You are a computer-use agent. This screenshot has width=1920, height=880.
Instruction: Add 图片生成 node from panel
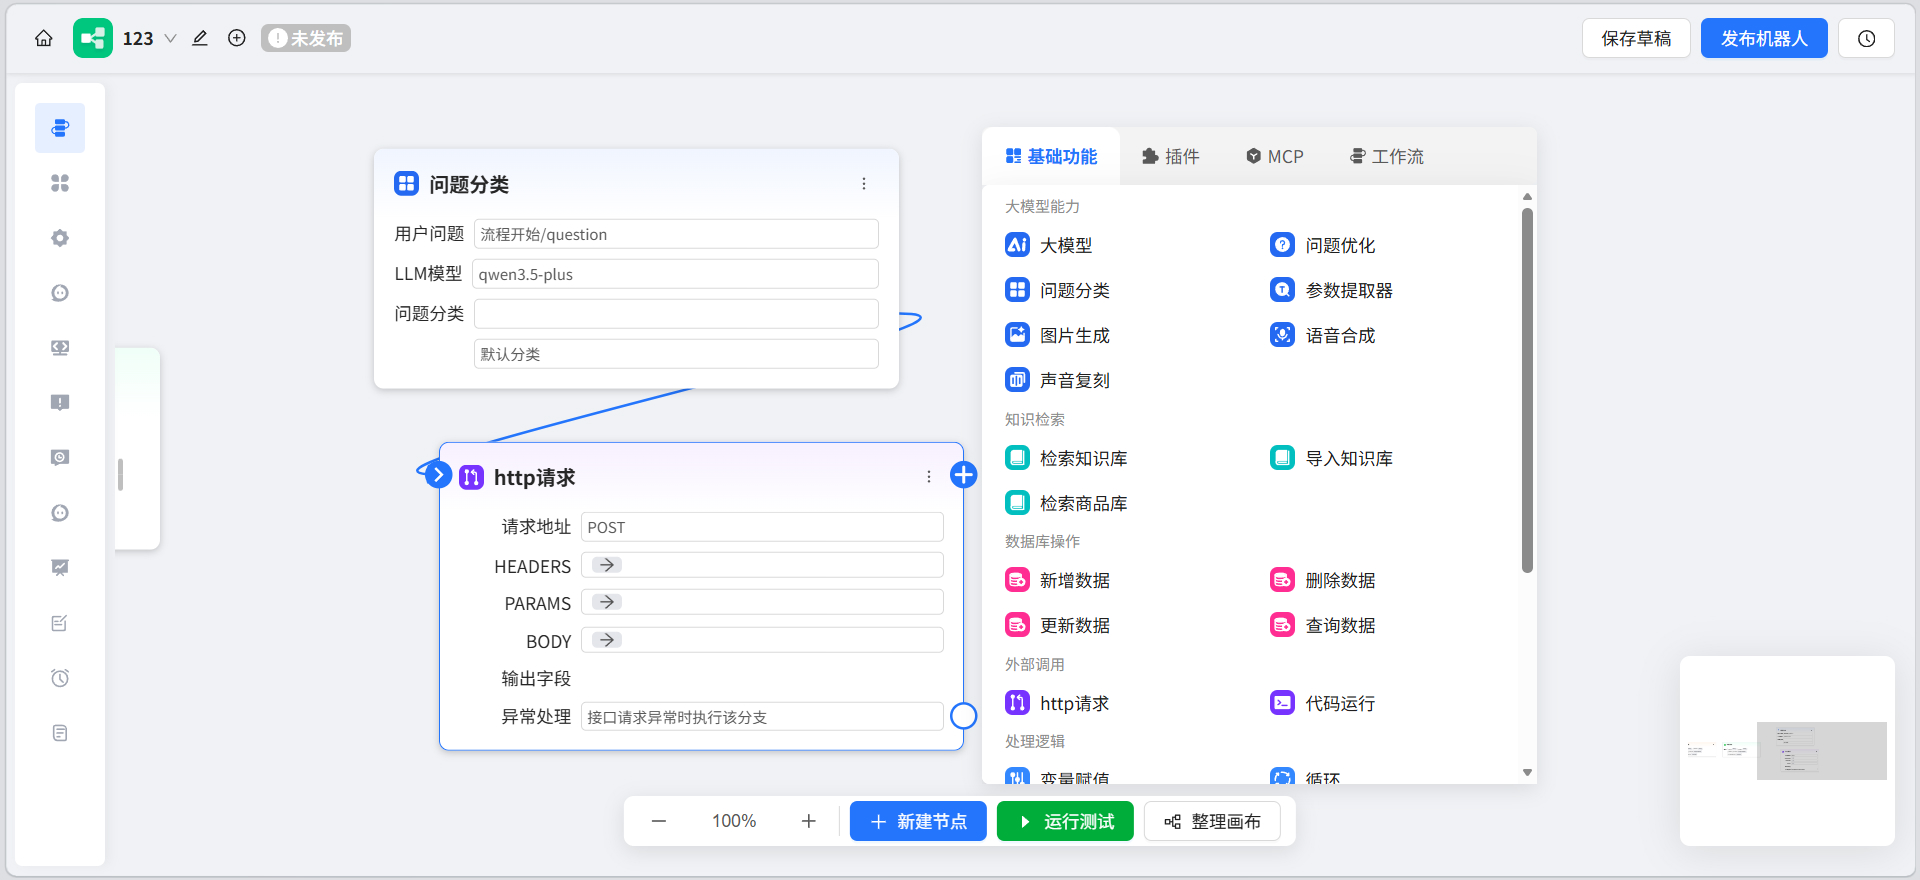[x=1057, y=335]
